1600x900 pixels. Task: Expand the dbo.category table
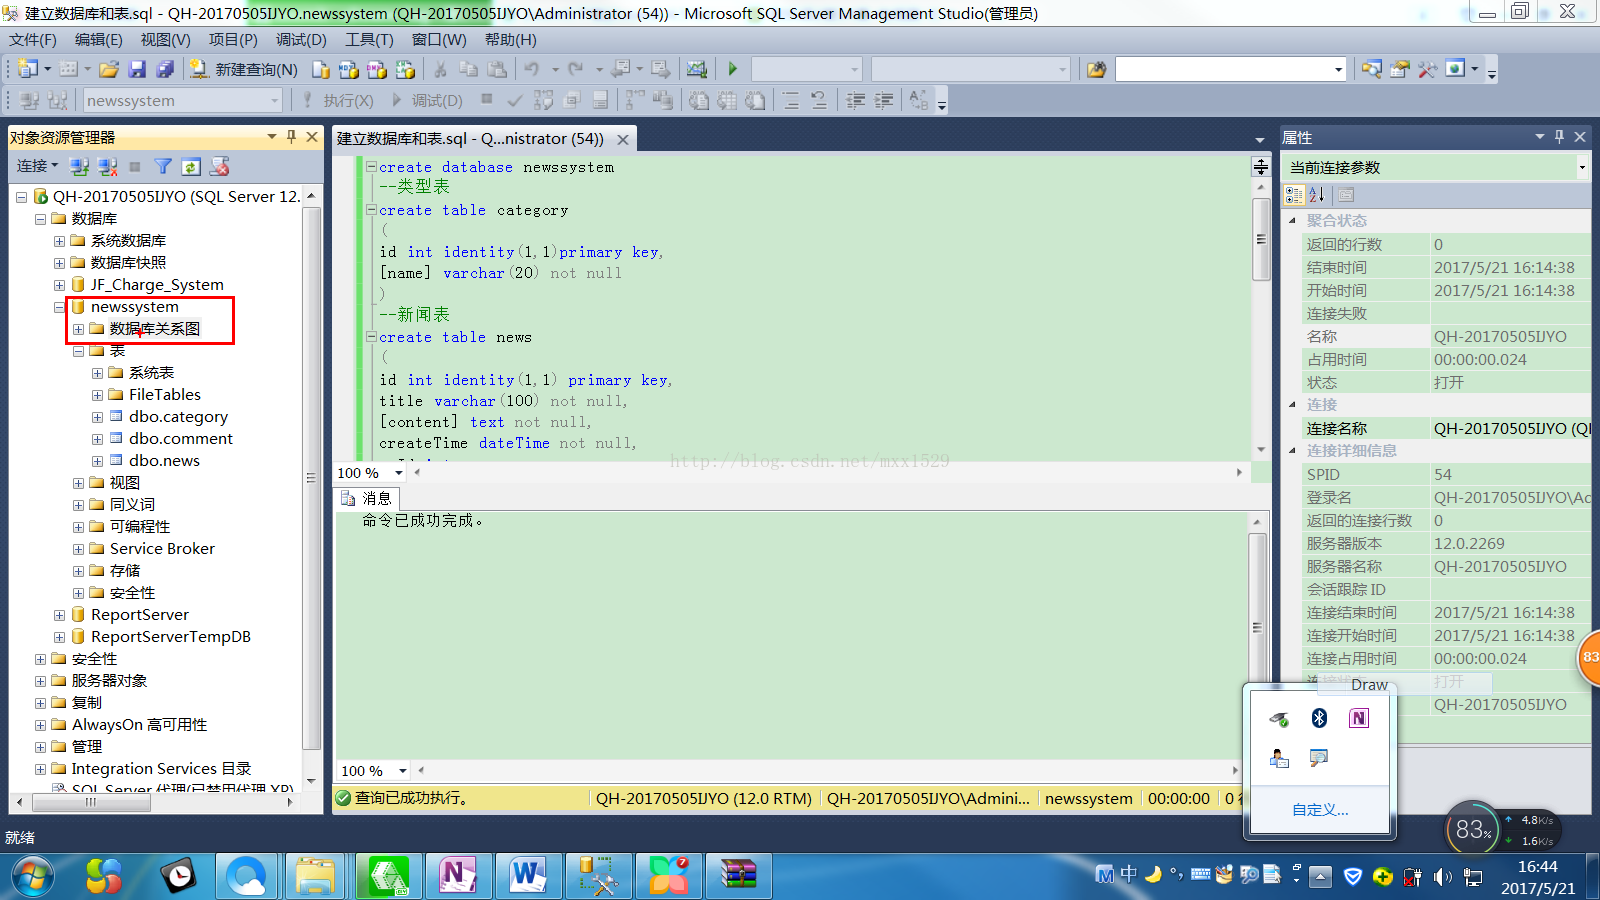97,417
